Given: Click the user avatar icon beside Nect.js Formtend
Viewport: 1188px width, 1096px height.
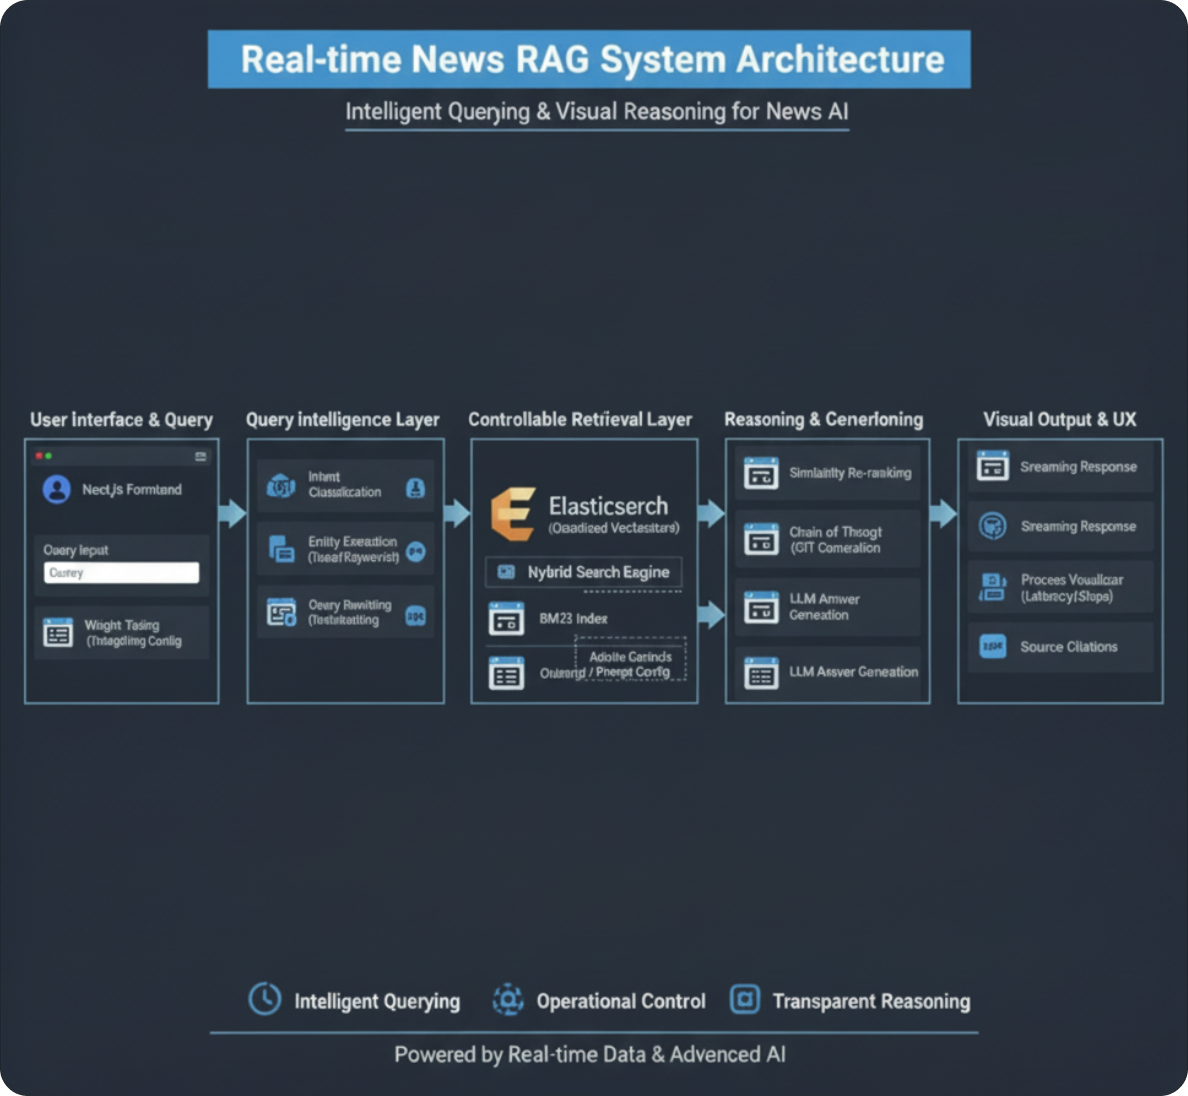Looking at the screenshot, I should click(x=56, y=489).
